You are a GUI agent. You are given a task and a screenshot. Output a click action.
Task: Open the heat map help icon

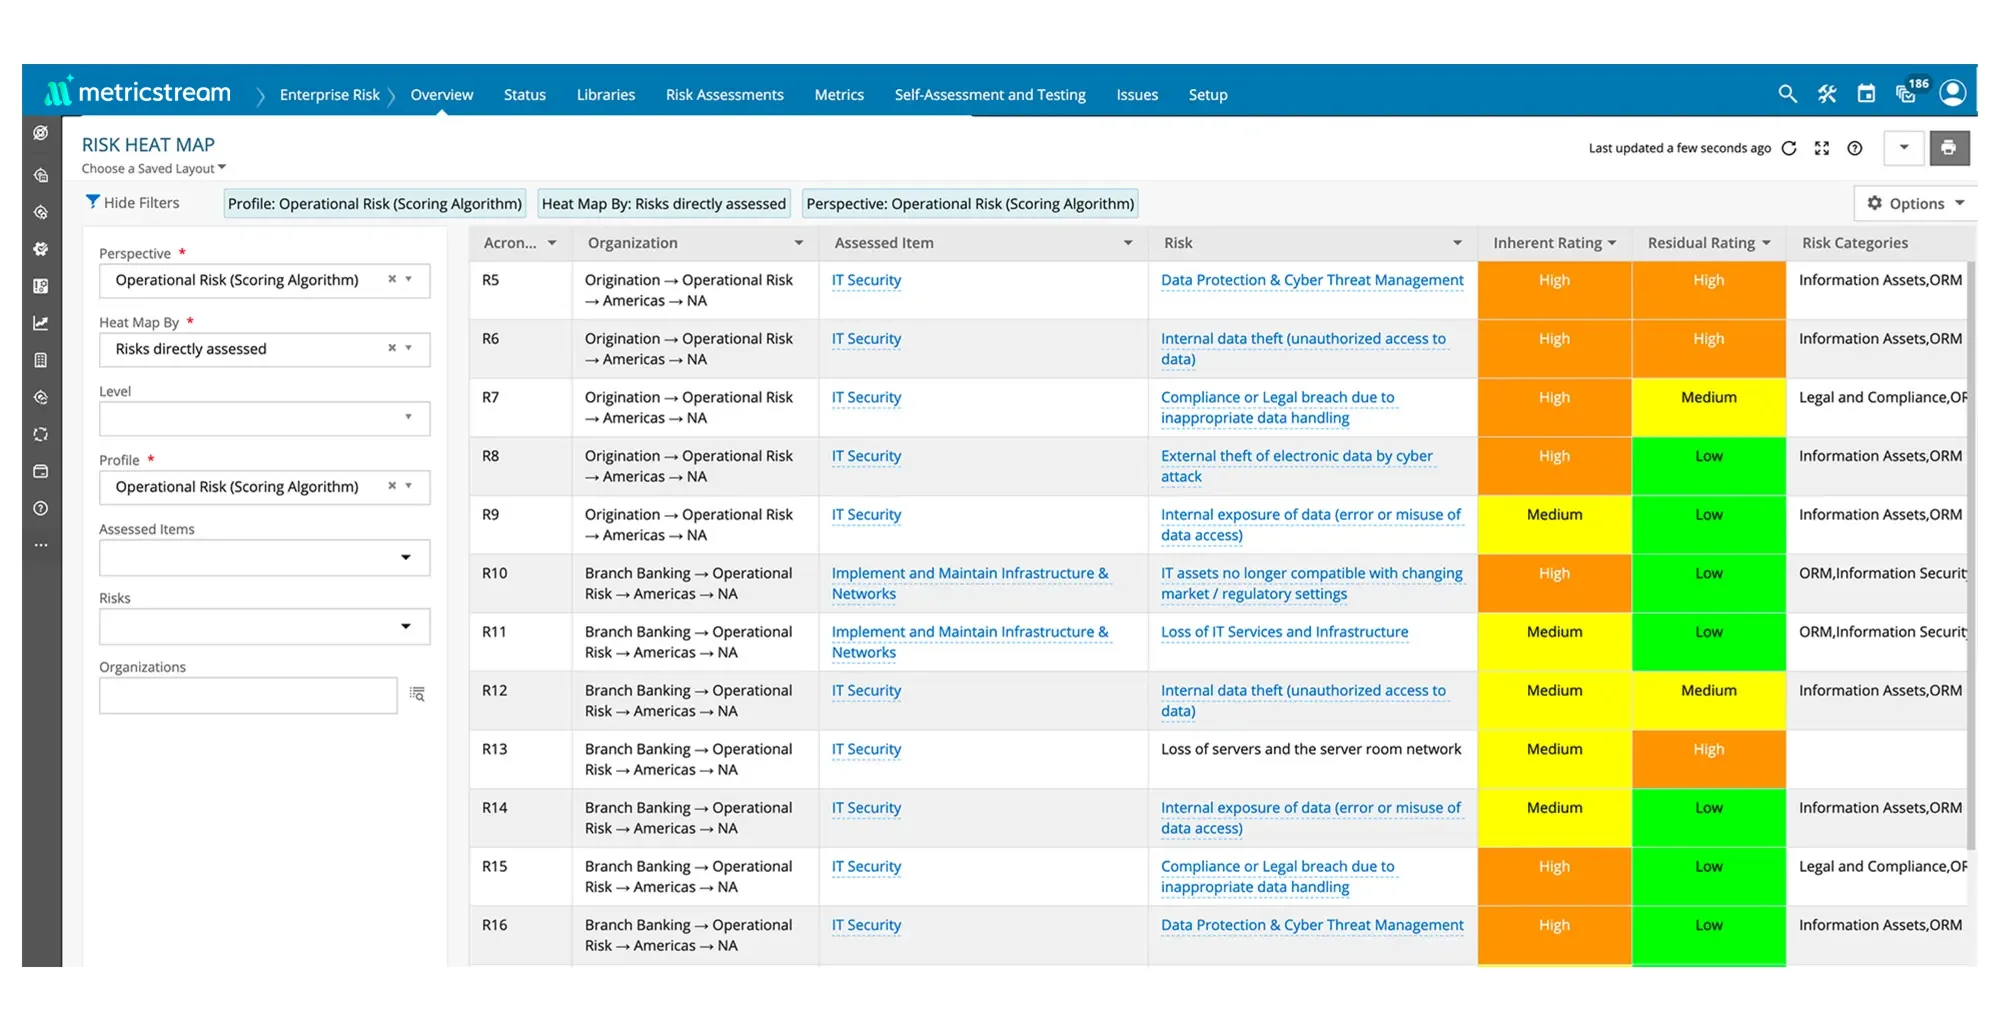1855,148
